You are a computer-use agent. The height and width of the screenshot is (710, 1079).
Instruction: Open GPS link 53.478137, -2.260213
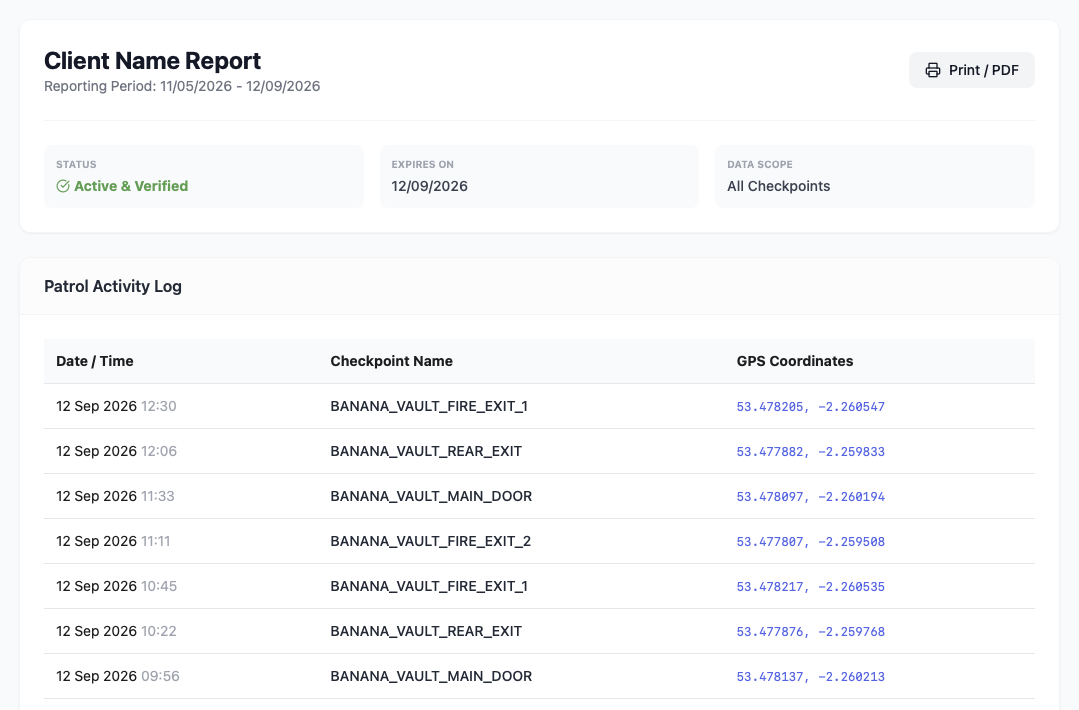tap(811, 677)
